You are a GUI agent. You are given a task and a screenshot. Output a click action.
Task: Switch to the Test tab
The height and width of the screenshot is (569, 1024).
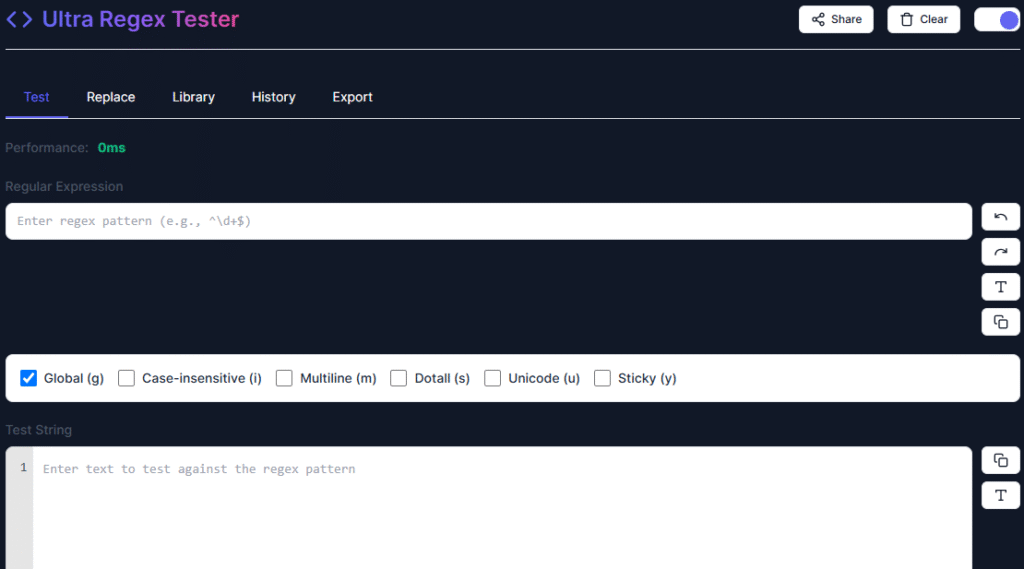[x=37, y=97]
